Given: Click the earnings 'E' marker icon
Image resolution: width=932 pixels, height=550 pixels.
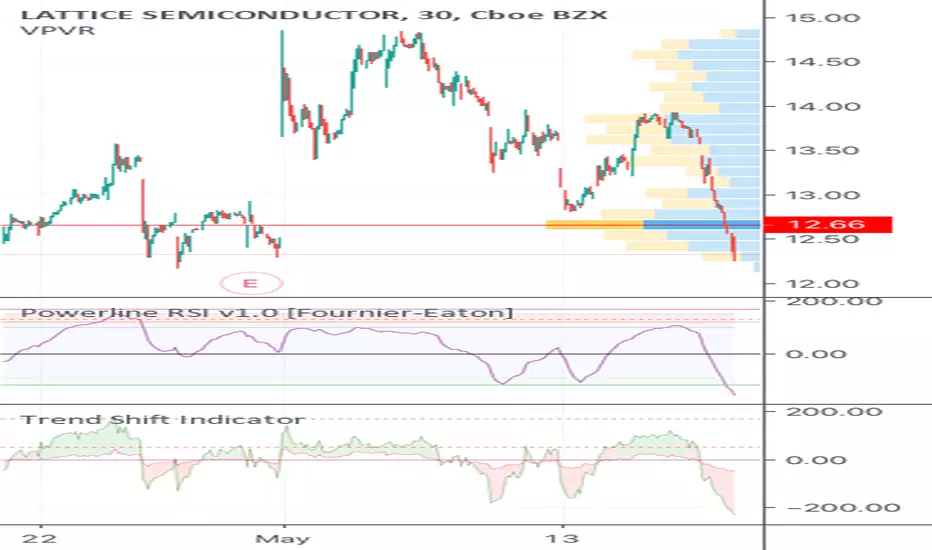Looking at the screenshot, I should pos(251,284).
